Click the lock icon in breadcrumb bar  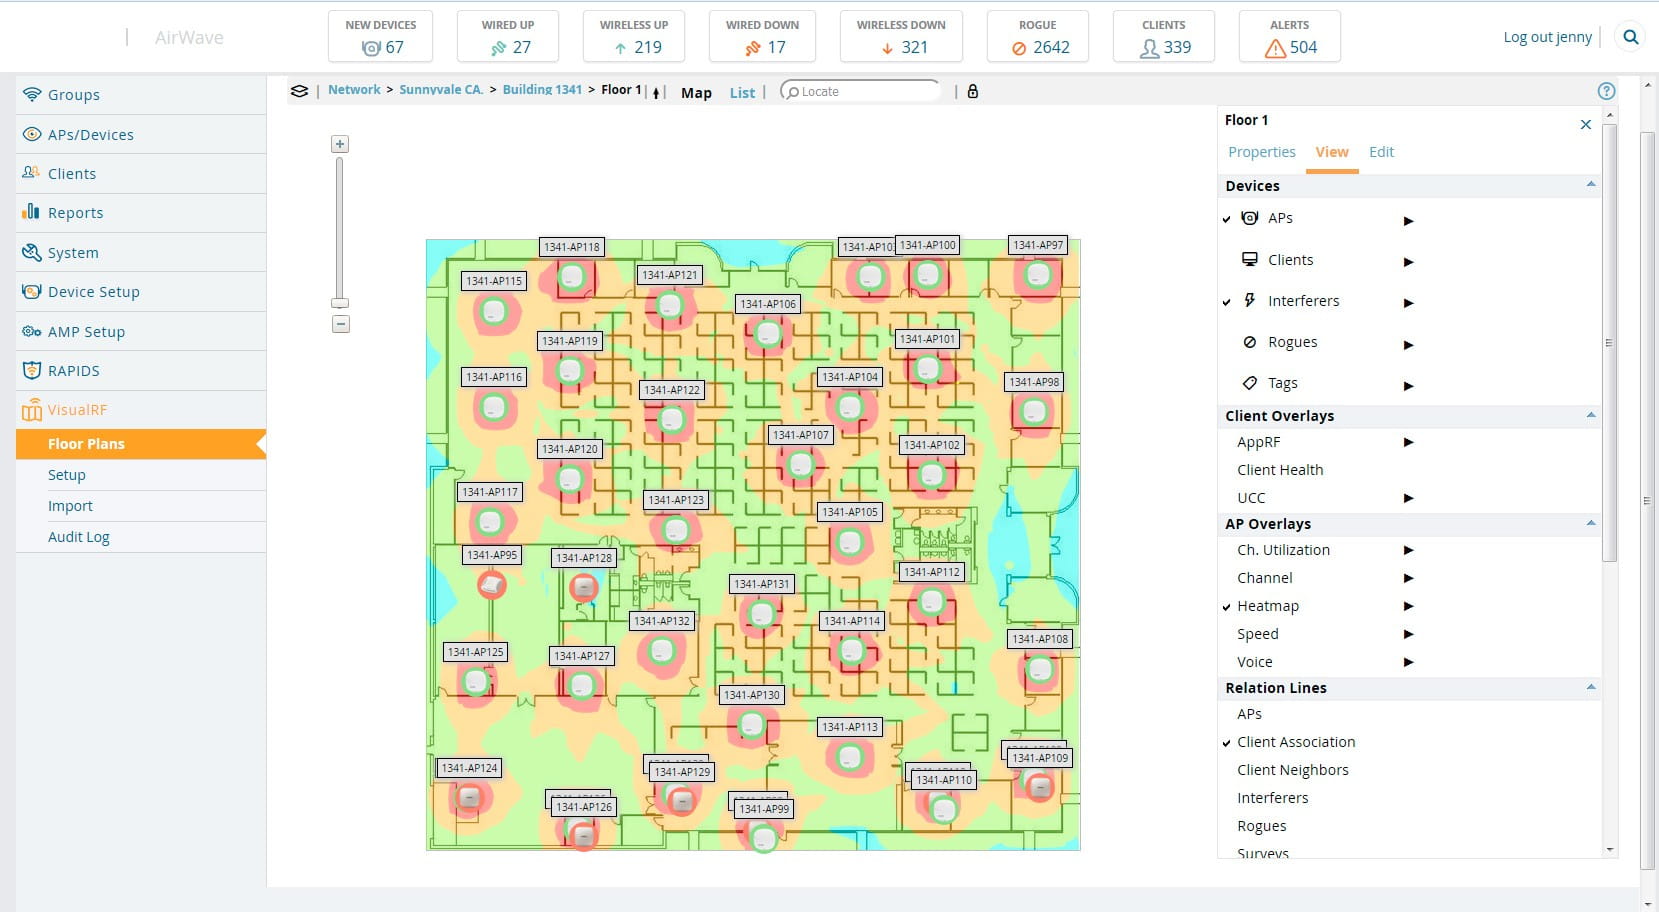[972, 91]
